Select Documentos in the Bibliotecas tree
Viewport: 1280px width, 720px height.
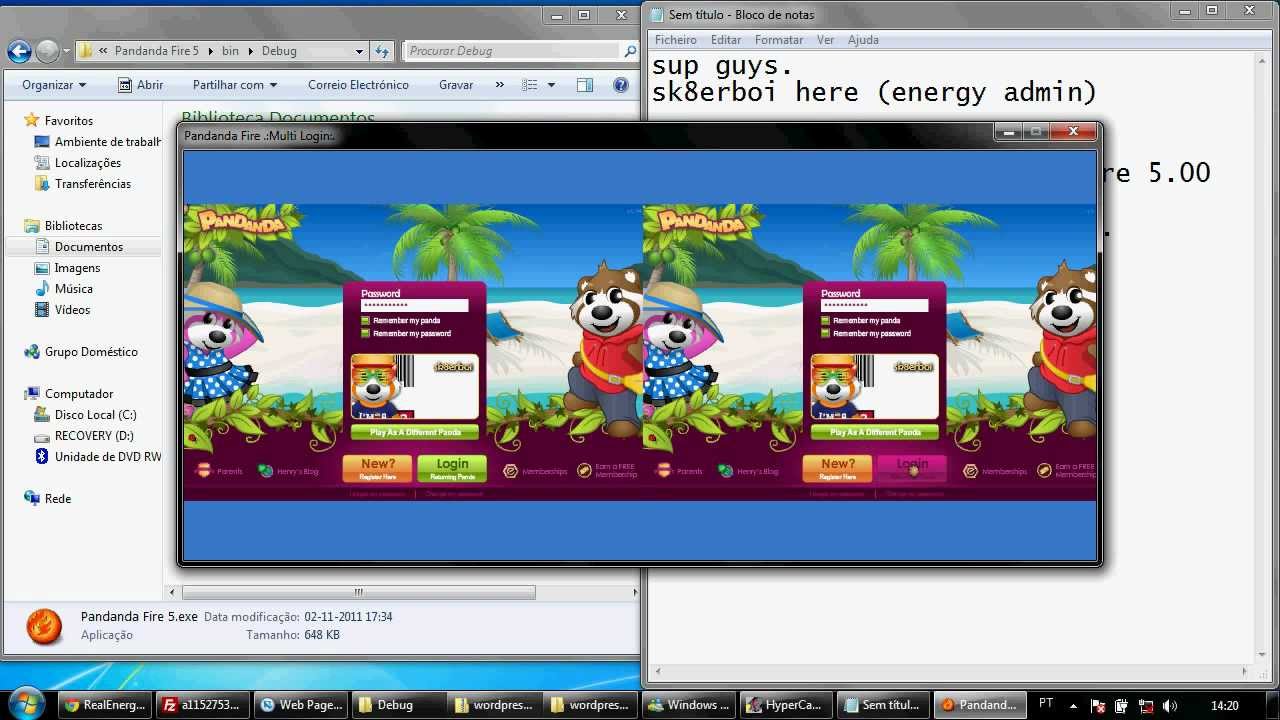[x=89, y=247]
